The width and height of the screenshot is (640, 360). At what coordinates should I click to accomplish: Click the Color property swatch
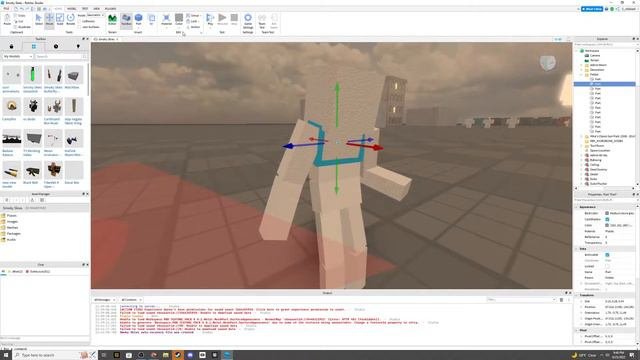[x=607, y=225]
